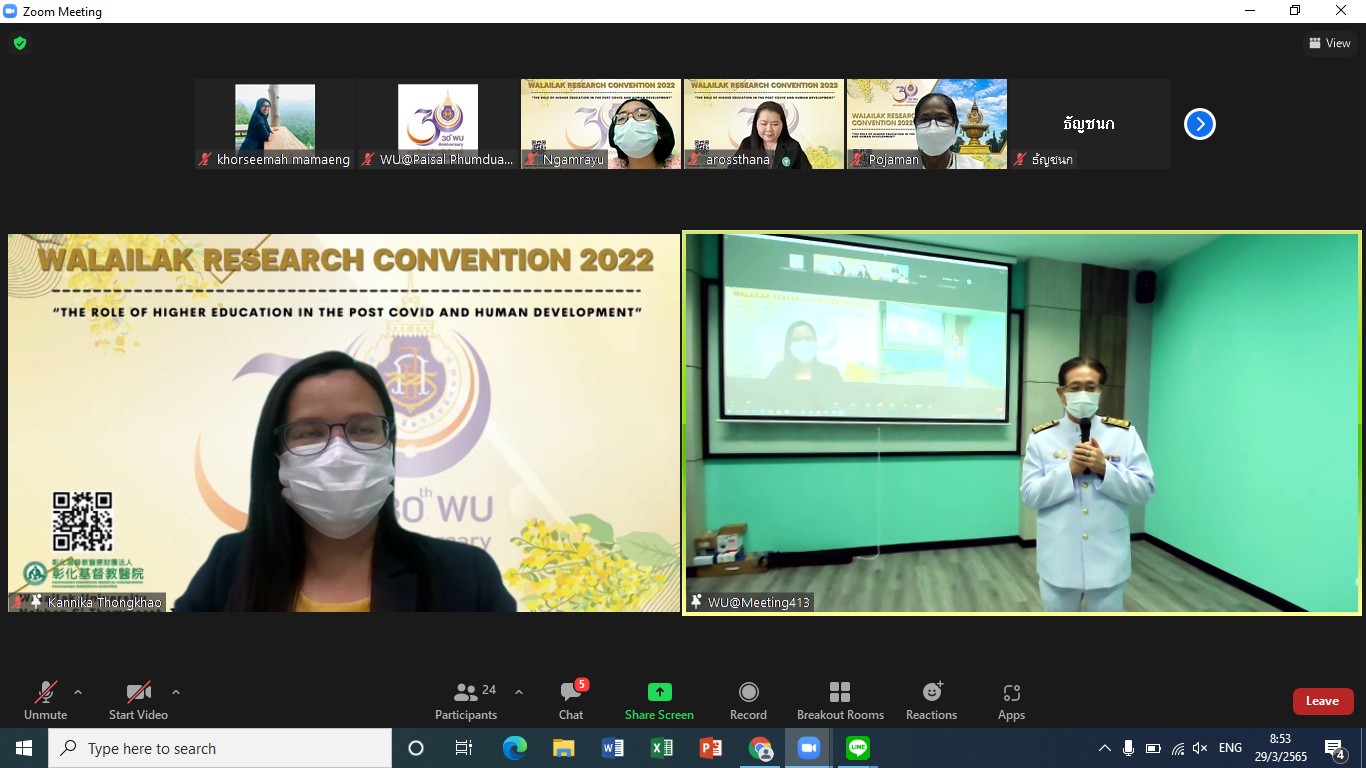The width and height of the screenshot is (1366, 768).
Task: Select the Pojaman participant thumbnail
Action: pyautogui.click(x=926, y=124)
